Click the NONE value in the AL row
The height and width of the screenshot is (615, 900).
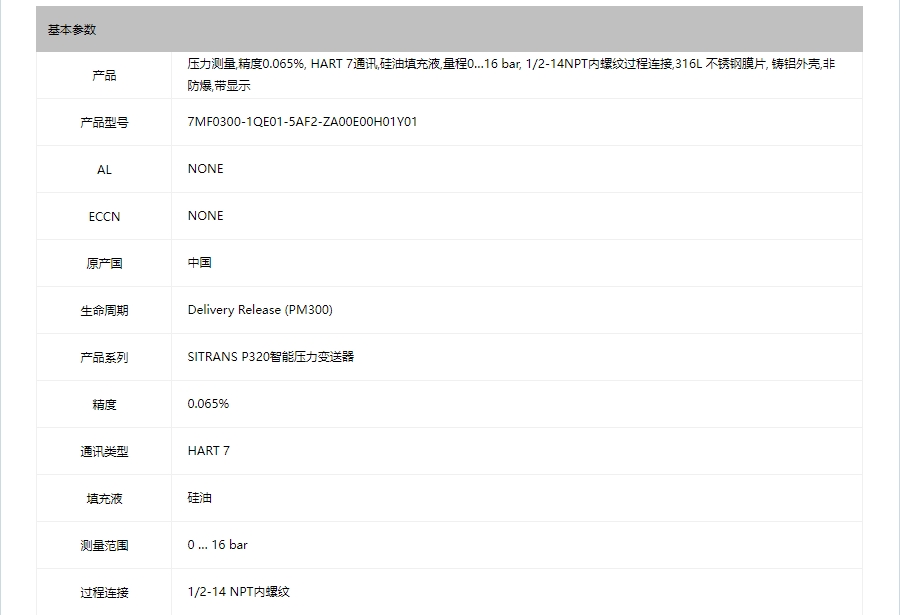click(205, 169)
